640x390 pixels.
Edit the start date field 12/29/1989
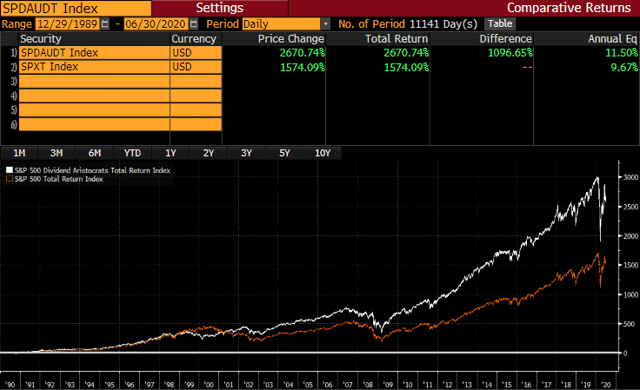[x=67, y=24]
